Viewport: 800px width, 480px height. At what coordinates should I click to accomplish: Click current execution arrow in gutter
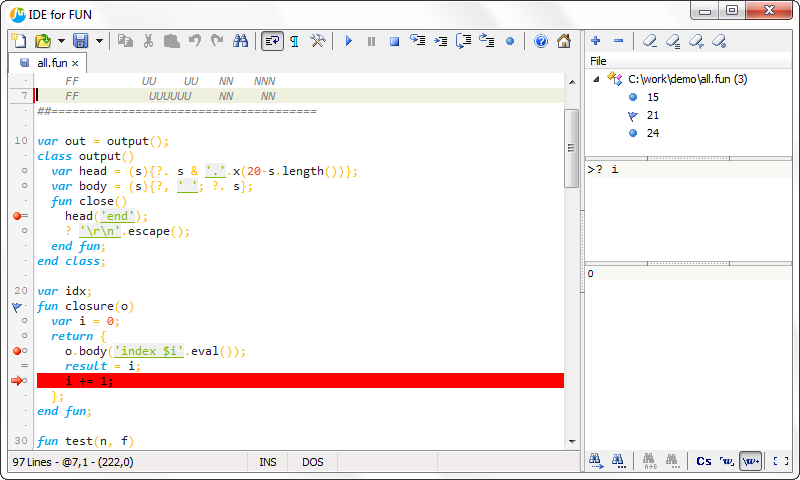pyautogui.click(x=17, y=381)
